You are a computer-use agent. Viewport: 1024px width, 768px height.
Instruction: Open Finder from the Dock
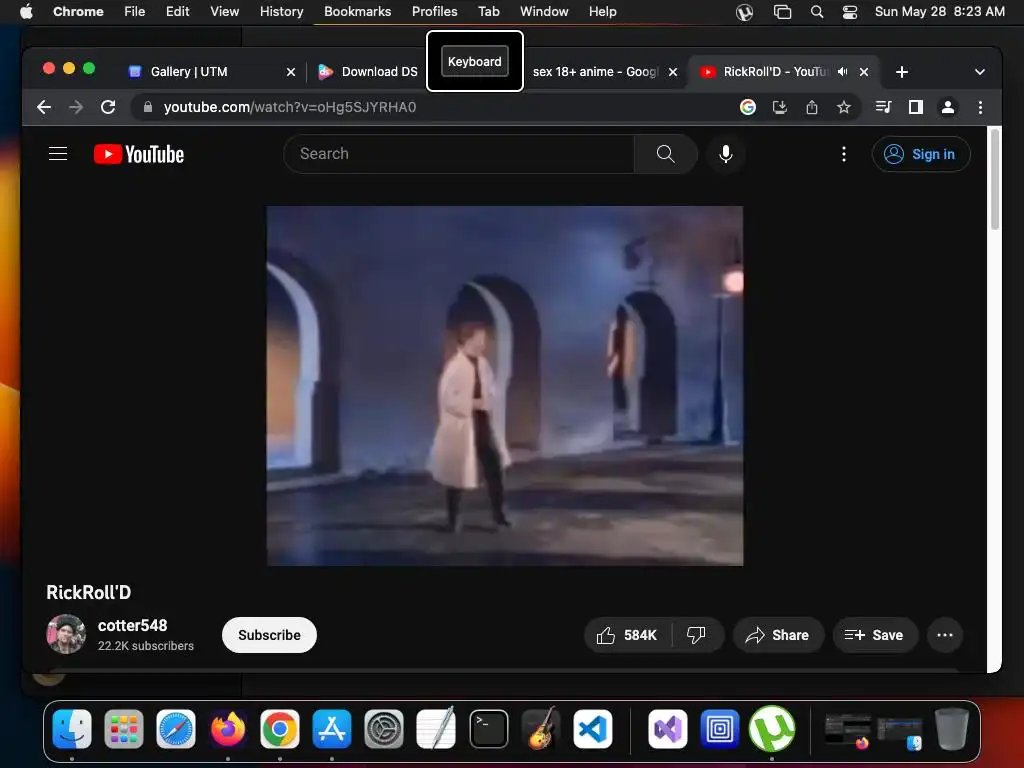pyautogui.click(x=72, y=728)
